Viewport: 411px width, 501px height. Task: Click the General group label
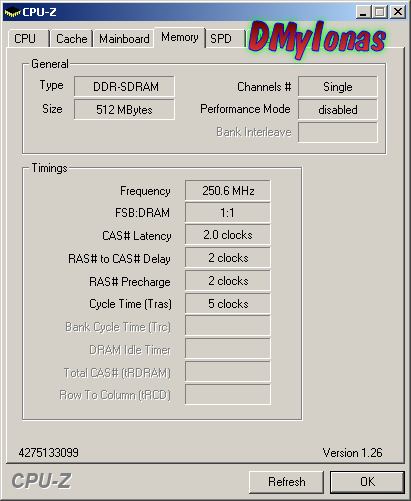pos(50,64)
